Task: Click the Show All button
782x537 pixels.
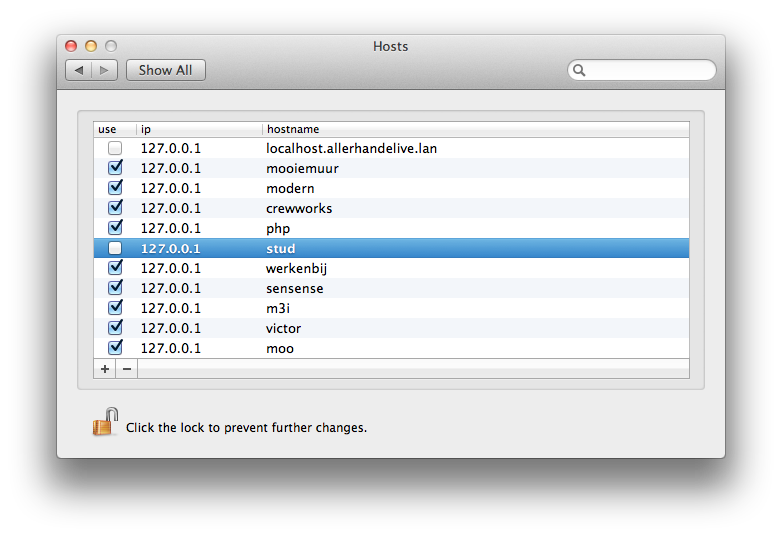Action: pyautogui.click(x=166, y=70)
